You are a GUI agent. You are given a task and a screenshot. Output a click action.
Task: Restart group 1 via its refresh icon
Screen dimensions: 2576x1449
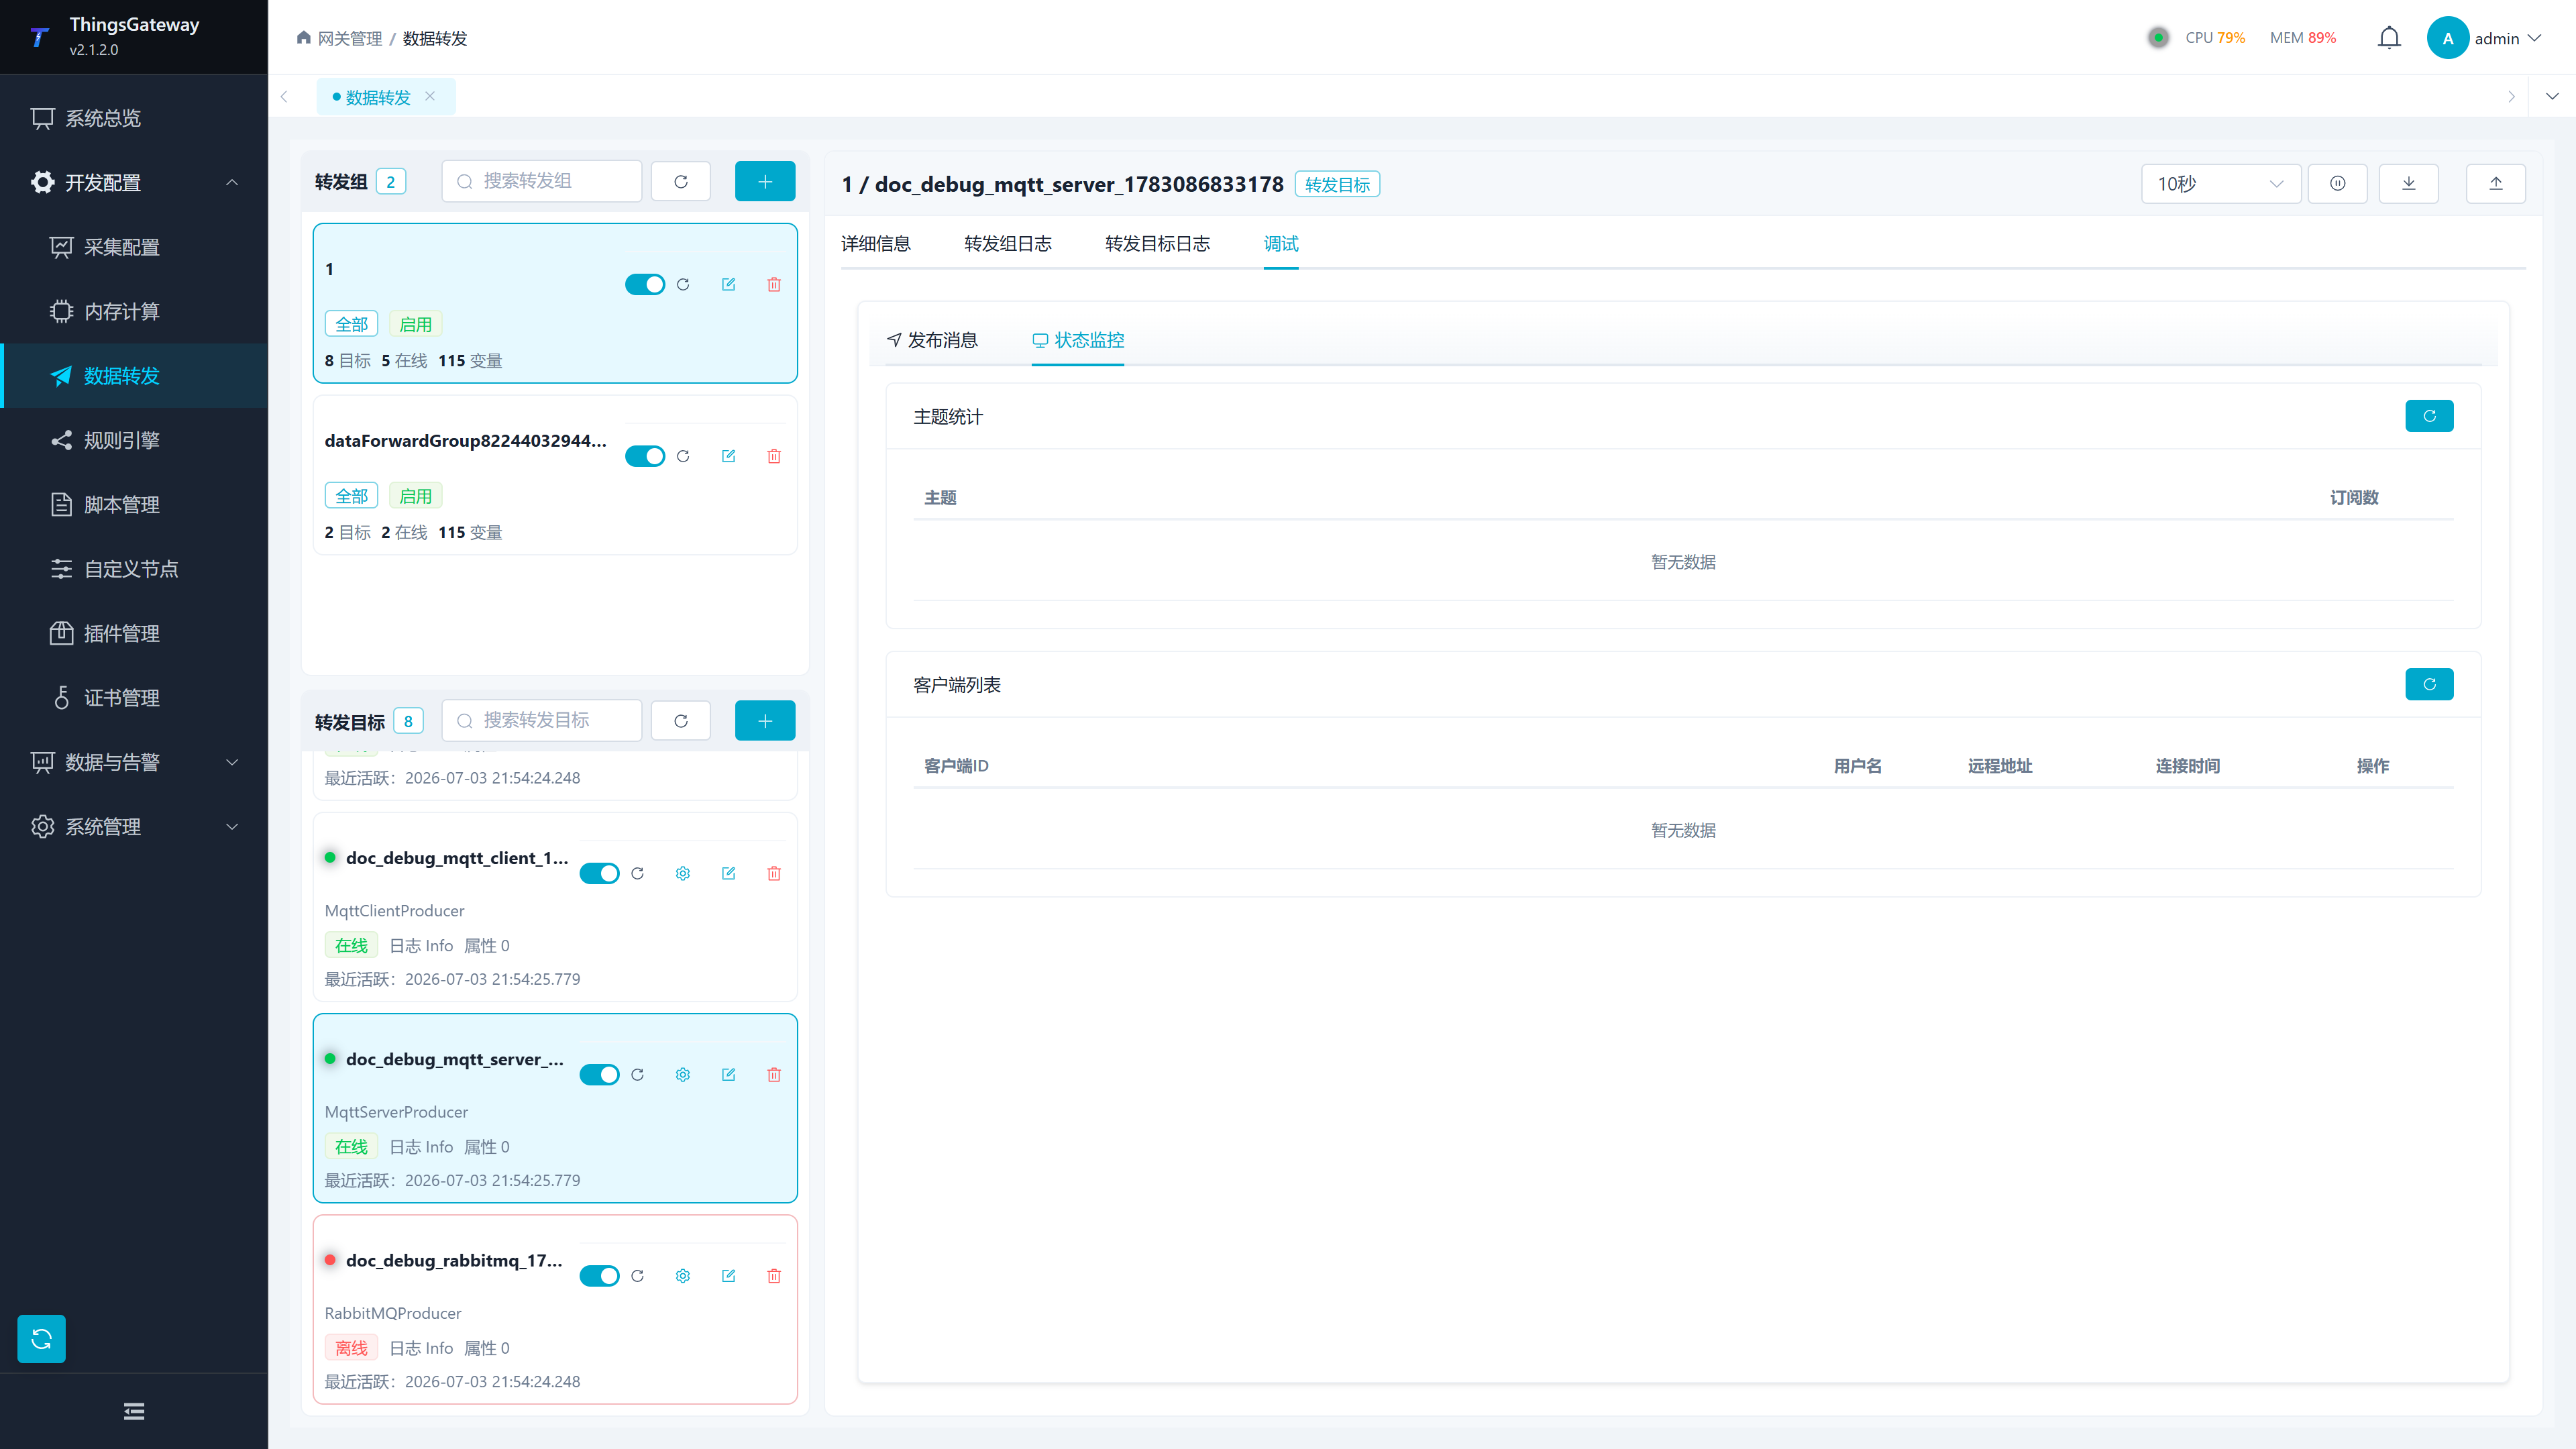click(683, 285)
